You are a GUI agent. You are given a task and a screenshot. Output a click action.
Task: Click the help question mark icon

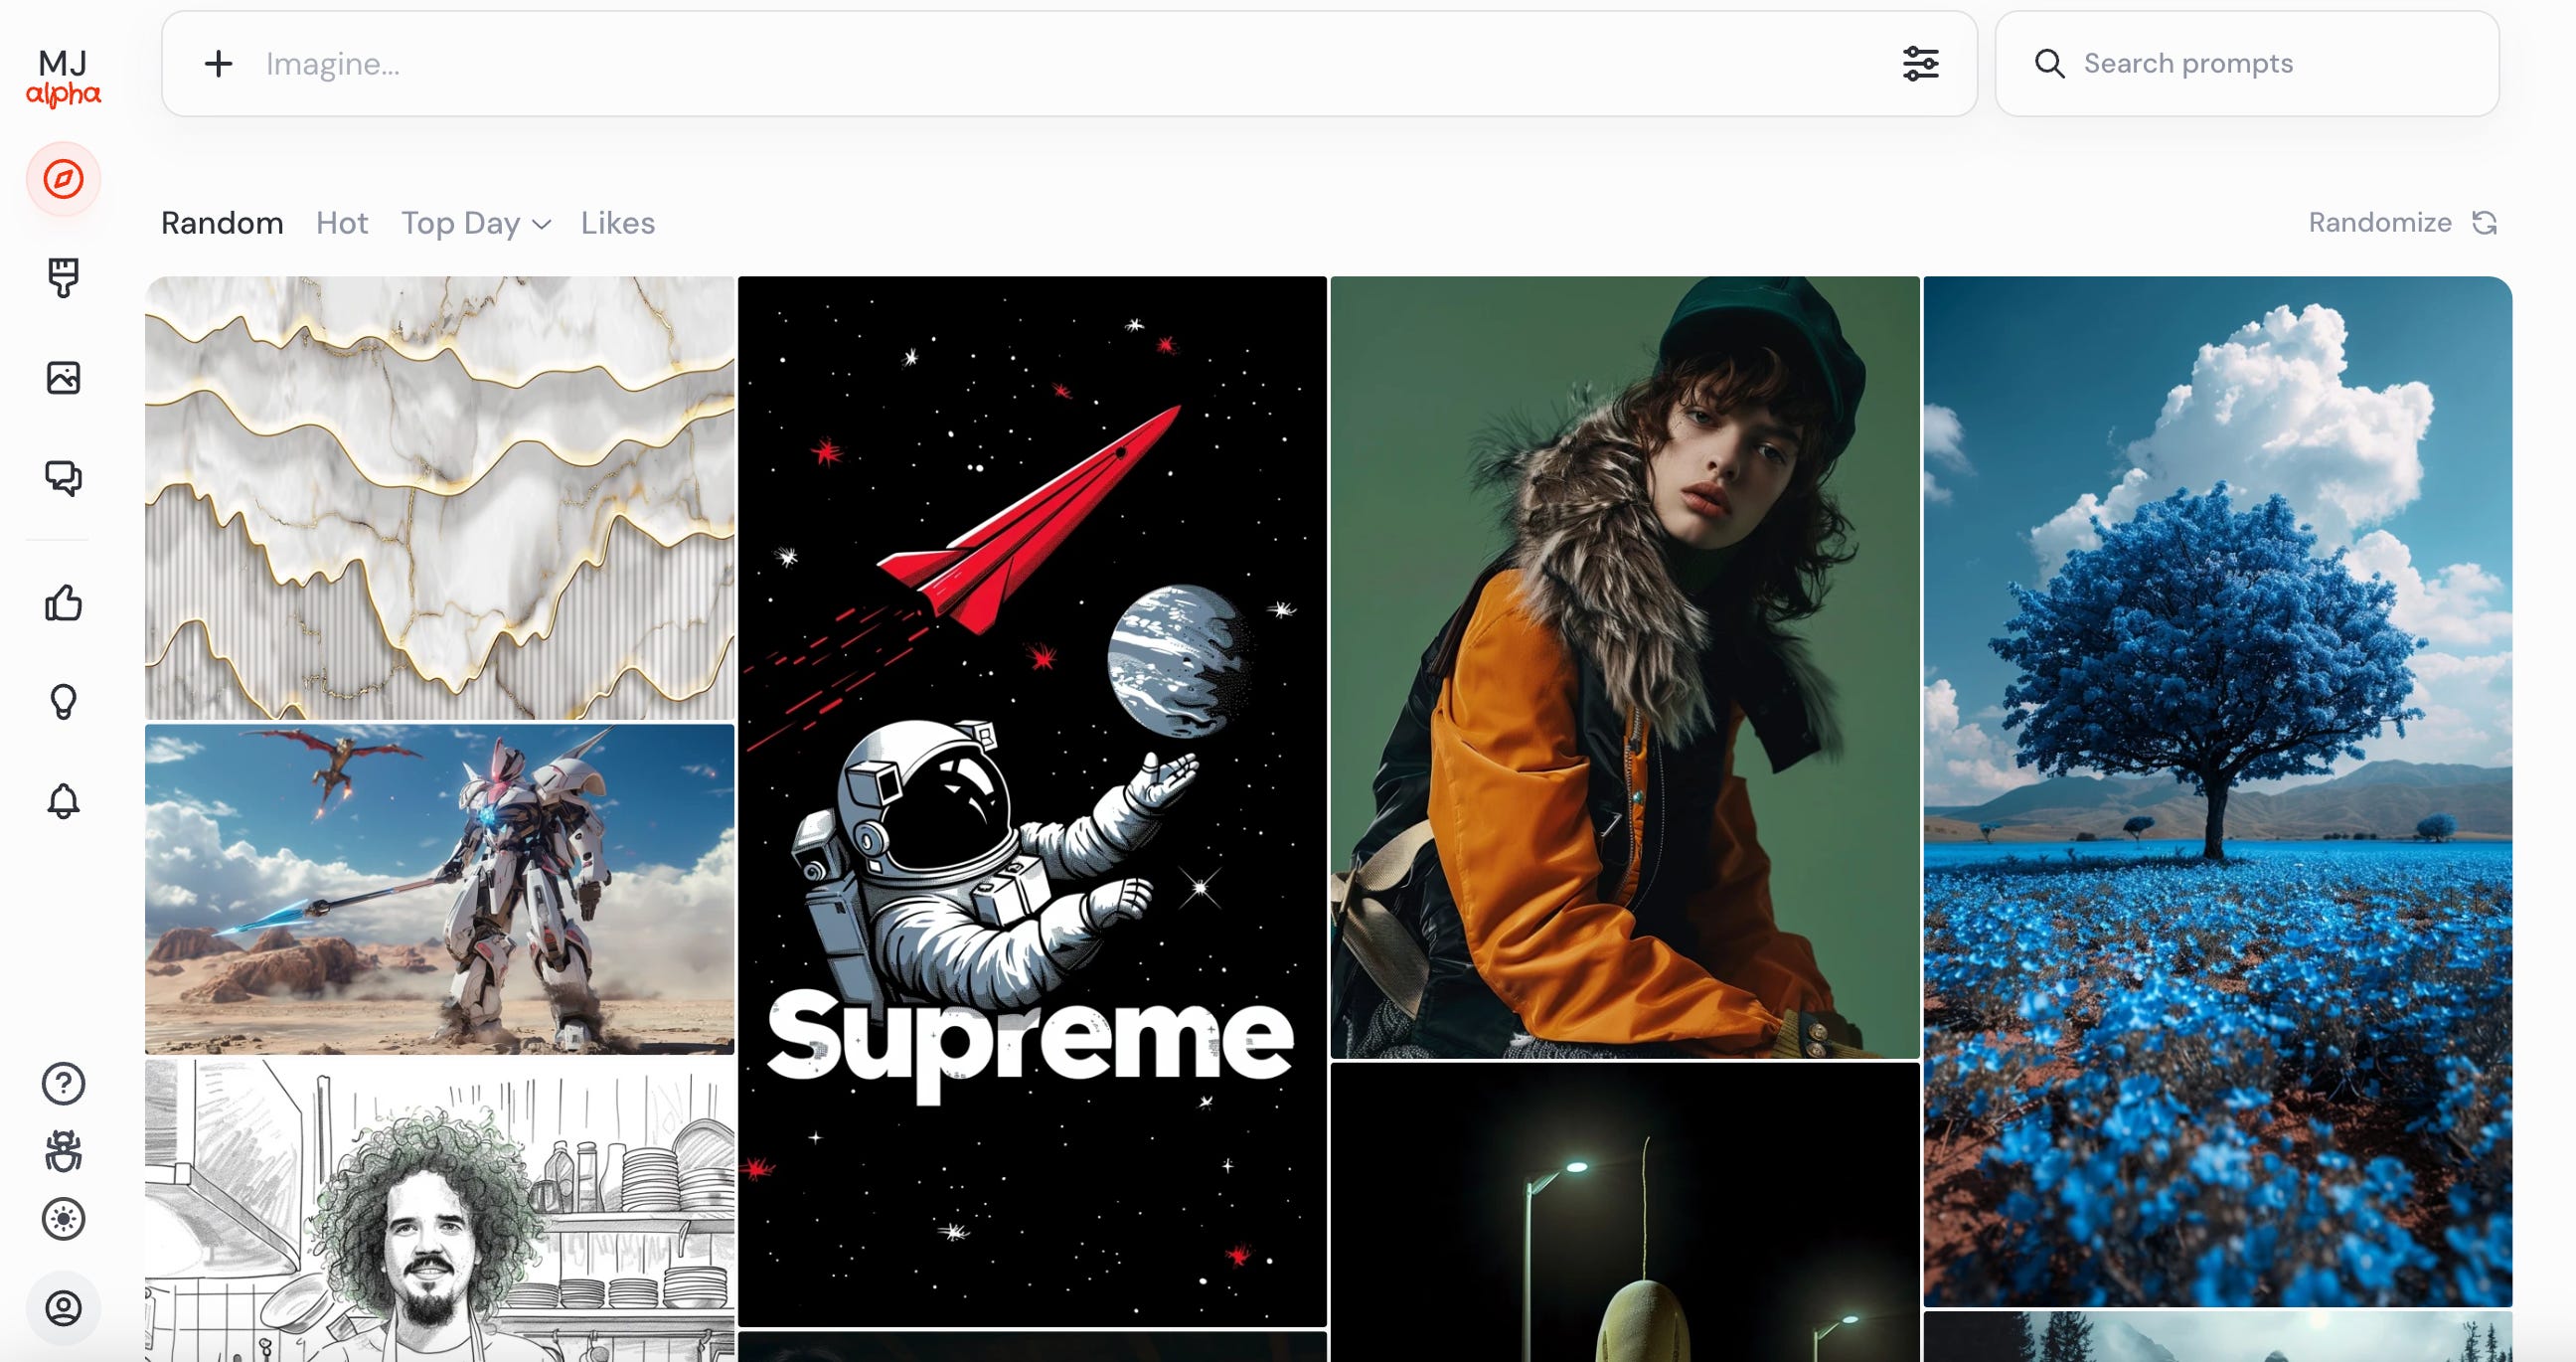point(63,1084)
